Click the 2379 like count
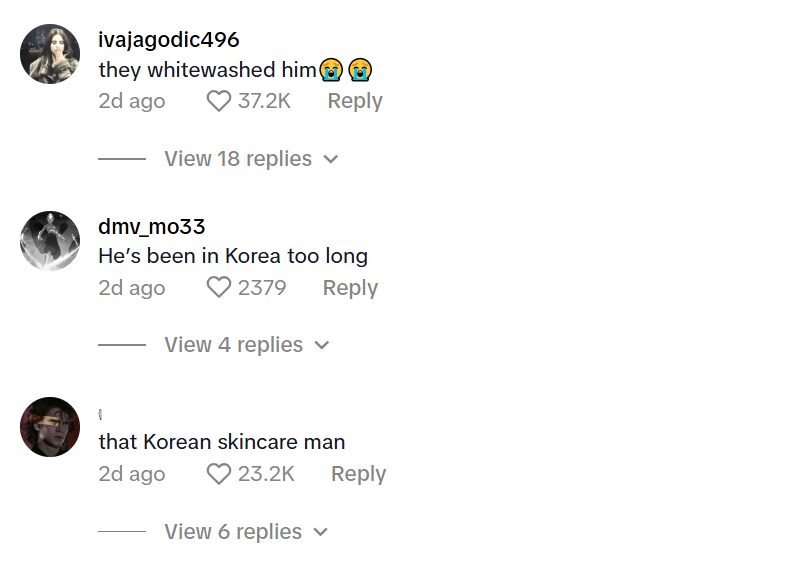Screen dimensions: 790x568 click(262, 288)
